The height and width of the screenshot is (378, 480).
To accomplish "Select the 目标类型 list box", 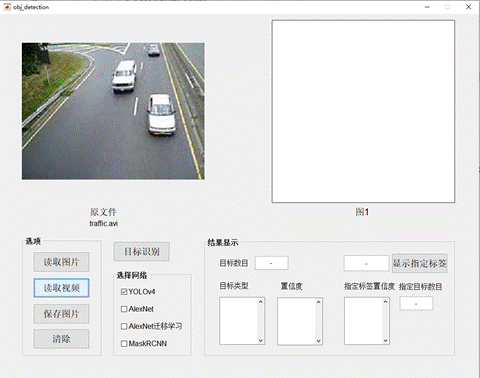I will click(x=242, y=321).
